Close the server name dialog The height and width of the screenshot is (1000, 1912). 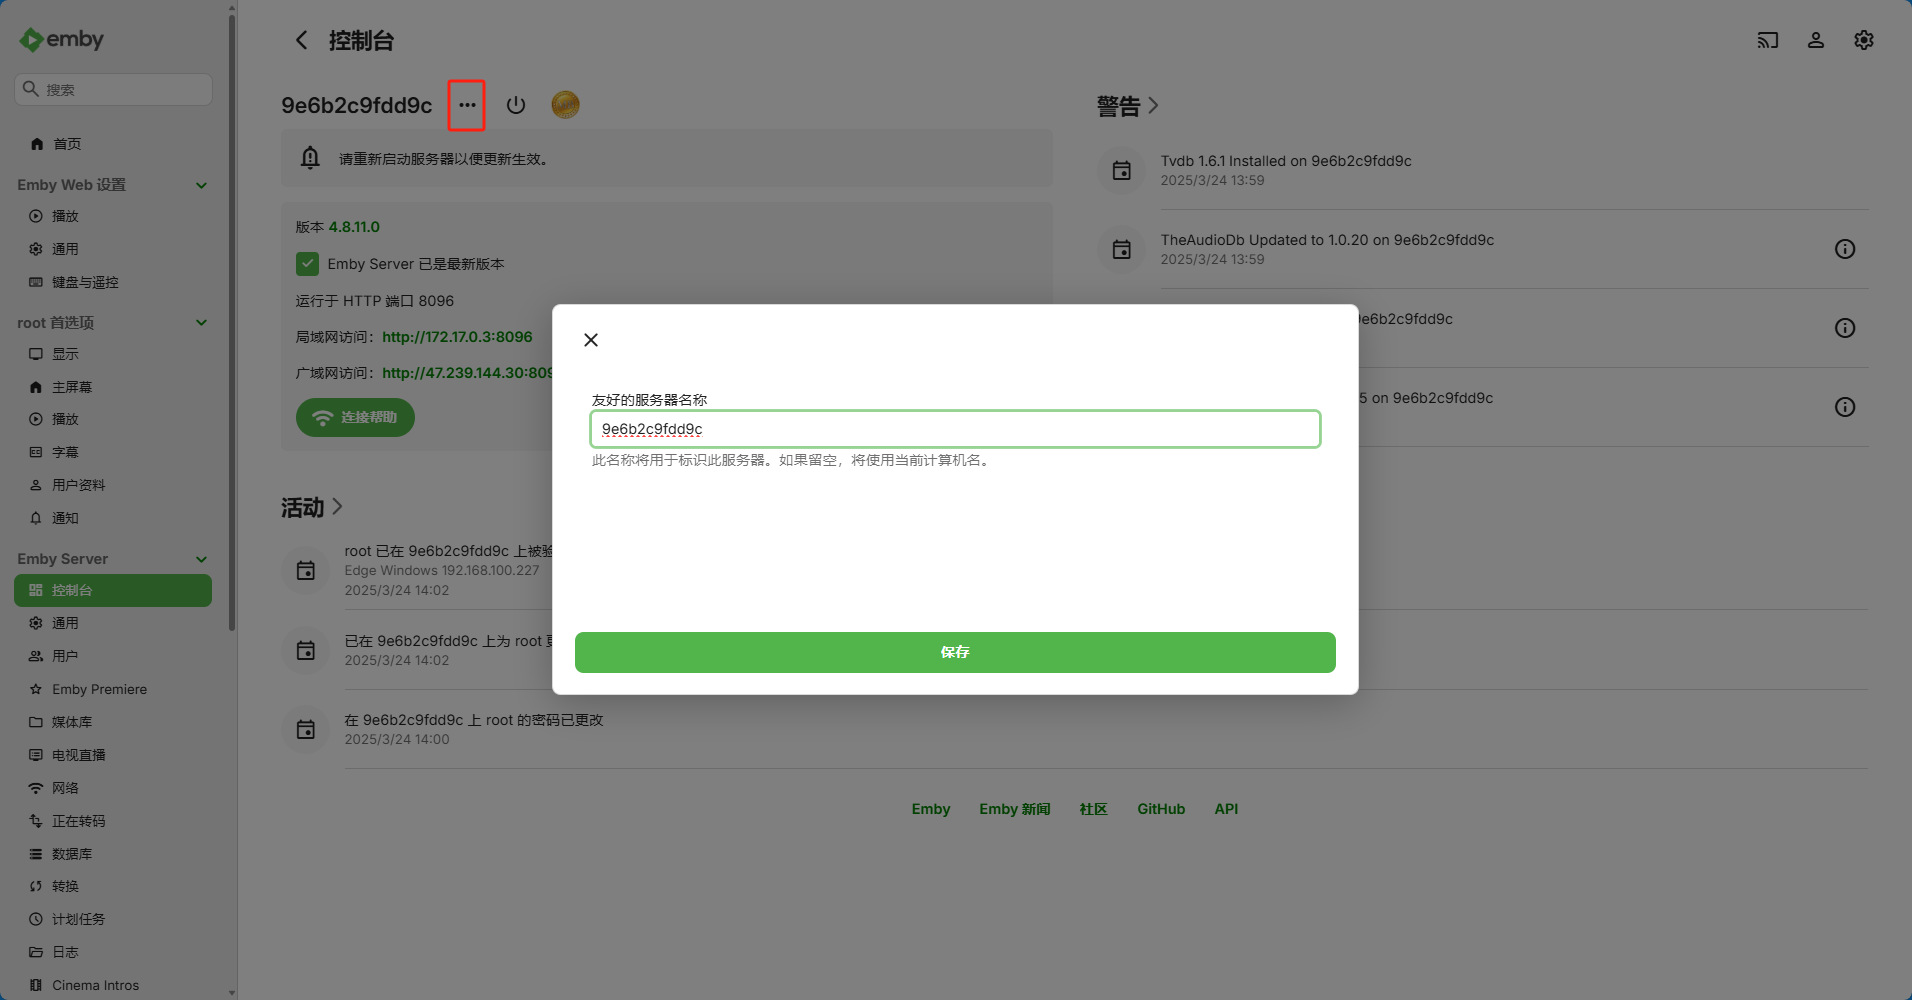(x=591, y=340)
